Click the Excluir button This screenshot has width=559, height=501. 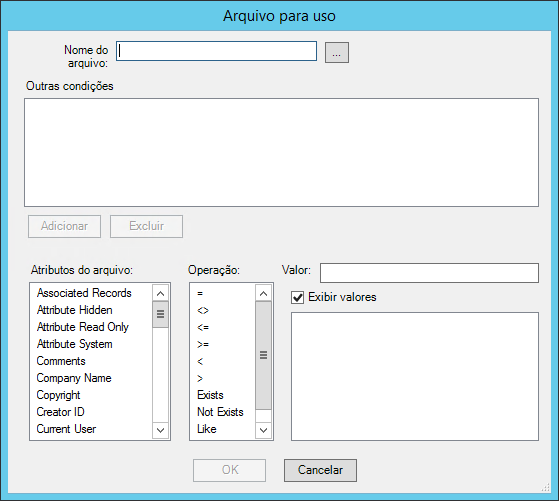(x=147, y=226)
